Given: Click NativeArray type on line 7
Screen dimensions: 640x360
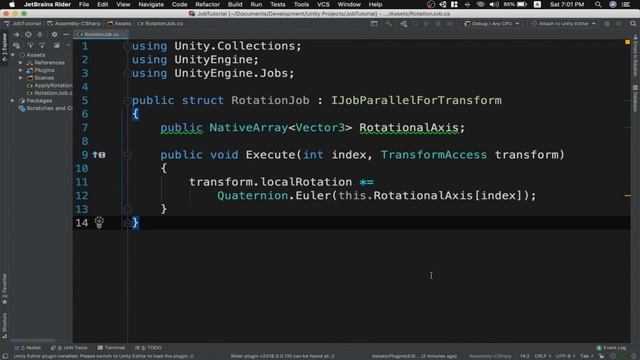Looking at the screenshot, I should tap(249, 128).
